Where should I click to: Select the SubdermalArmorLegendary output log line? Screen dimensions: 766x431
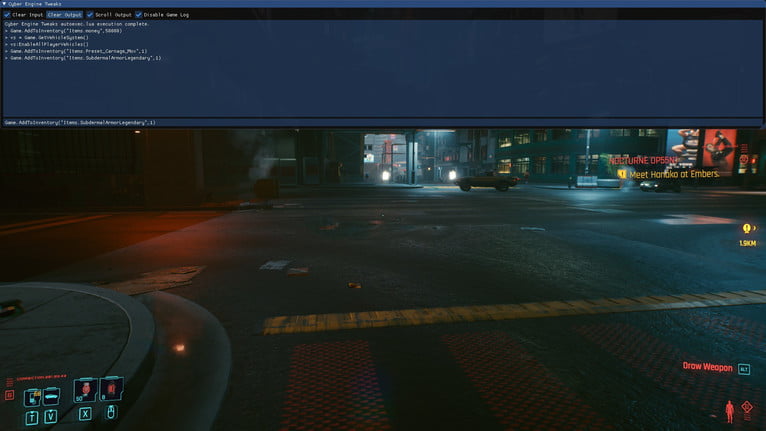point(83,58)
